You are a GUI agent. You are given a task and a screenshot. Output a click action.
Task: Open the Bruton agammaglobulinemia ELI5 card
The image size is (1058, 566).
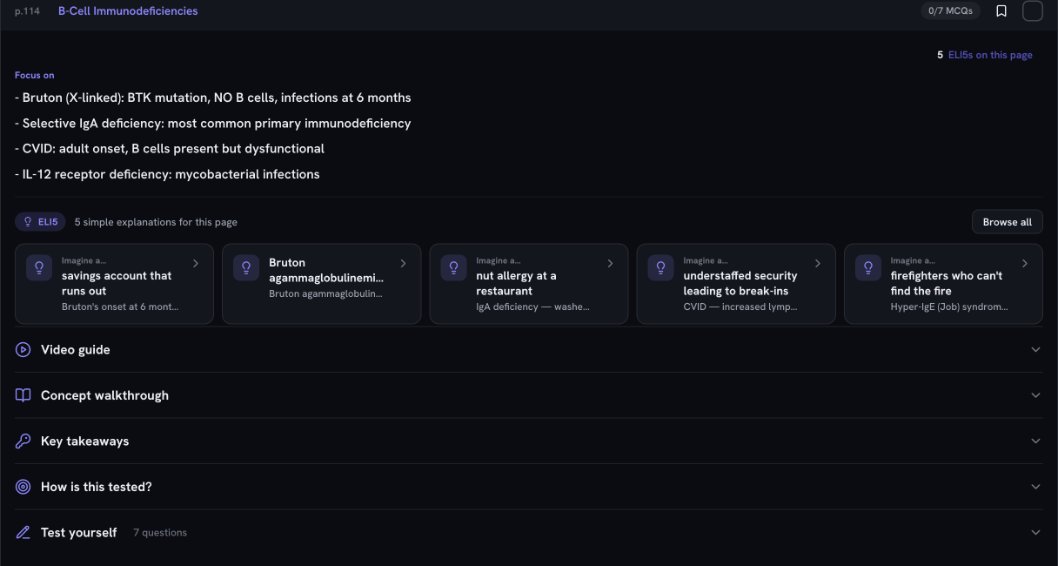click(321, 284)
